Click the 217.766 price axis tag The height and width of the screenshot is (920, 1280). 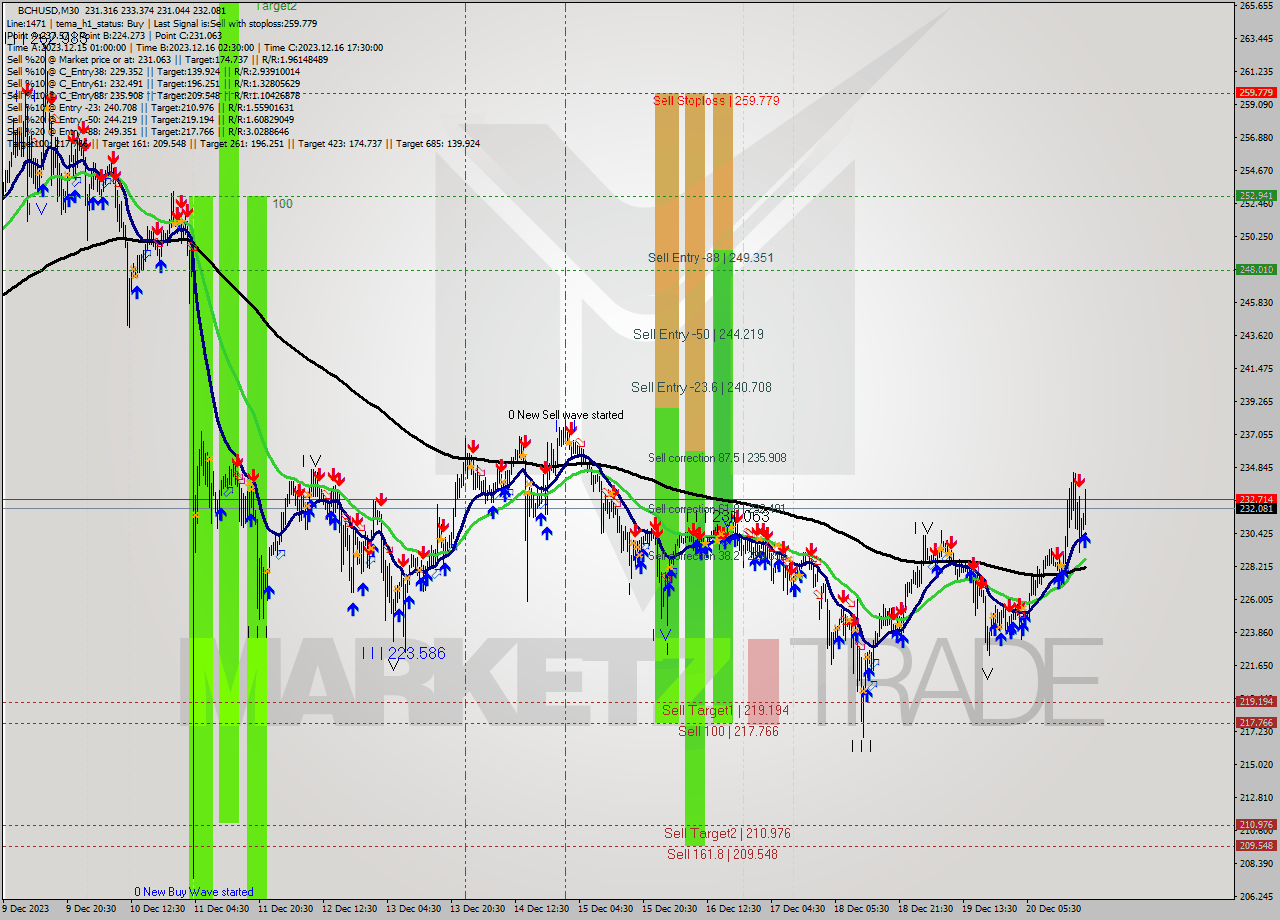[1256, 722]
